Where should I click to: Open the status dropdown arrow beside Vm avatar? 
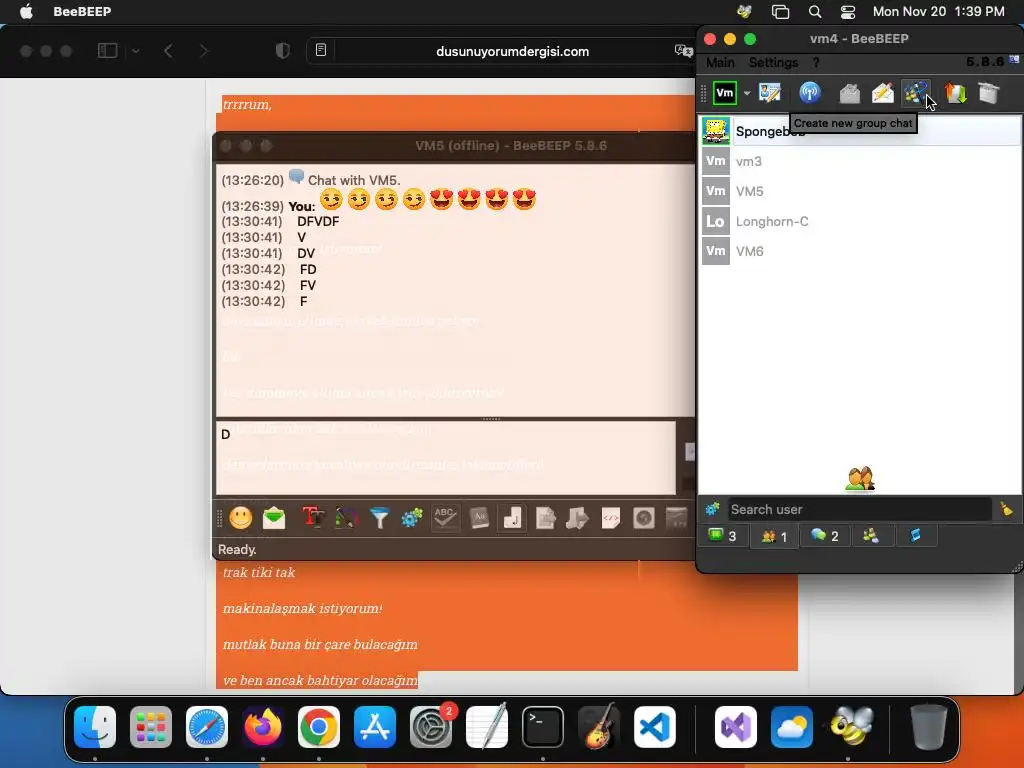click(x=747, y=93)
